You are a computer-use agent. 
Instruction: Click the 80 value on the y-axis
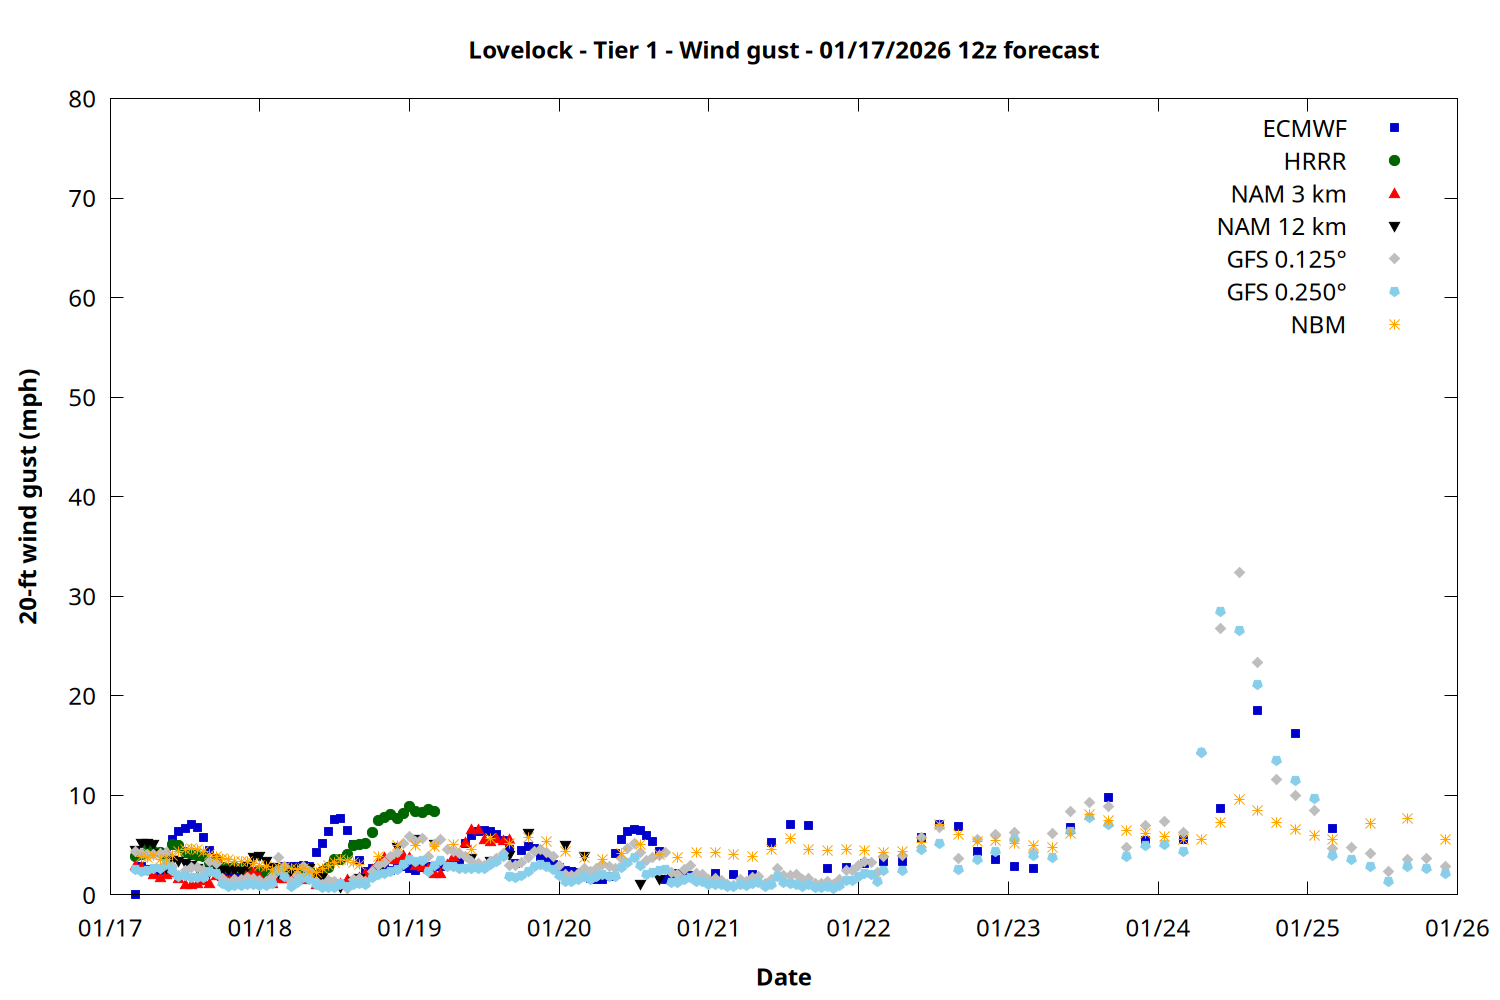[82, 100]
